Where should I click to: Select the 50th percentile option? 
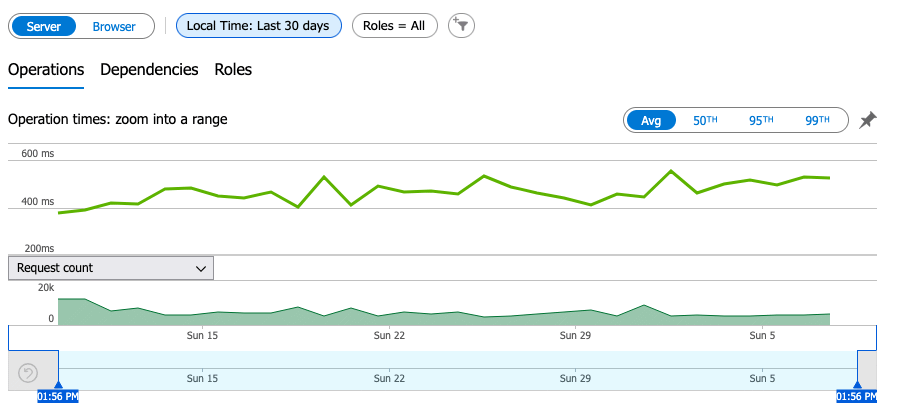point(705,120)
